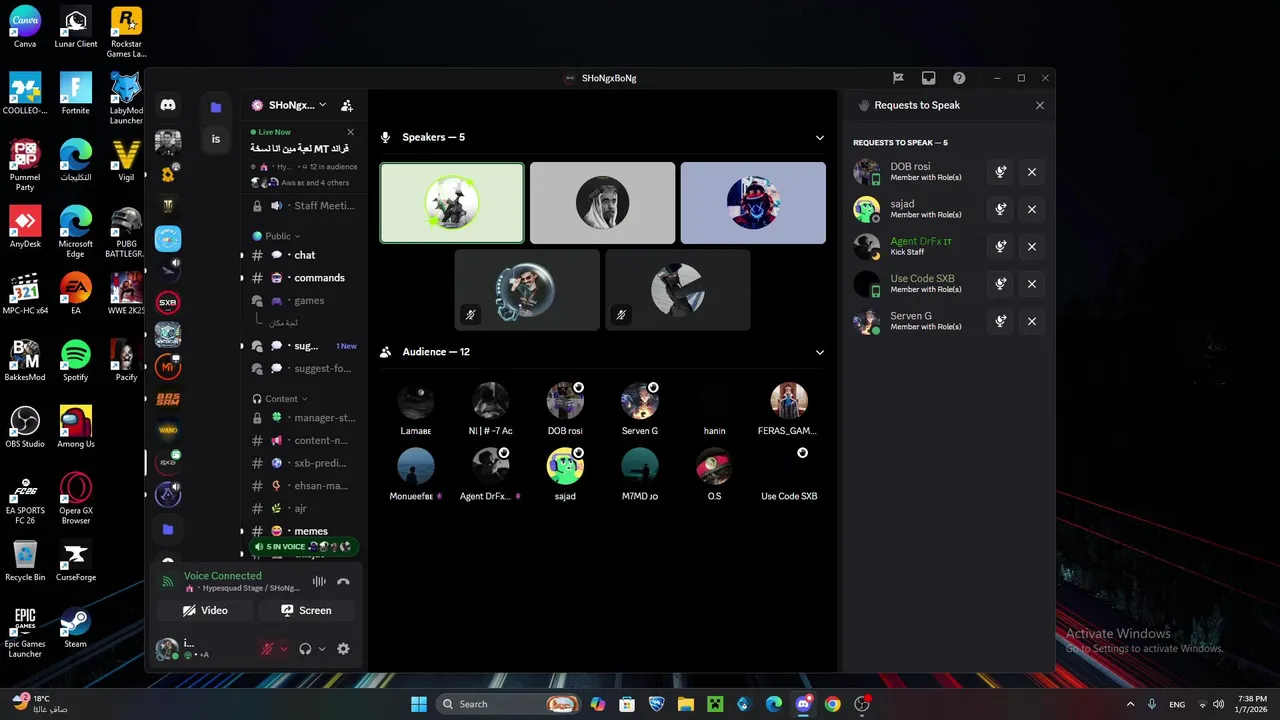The width and height of the screenshot is (1280, 720).
Task: Collapse the Audience section
Action: [820, 352]
